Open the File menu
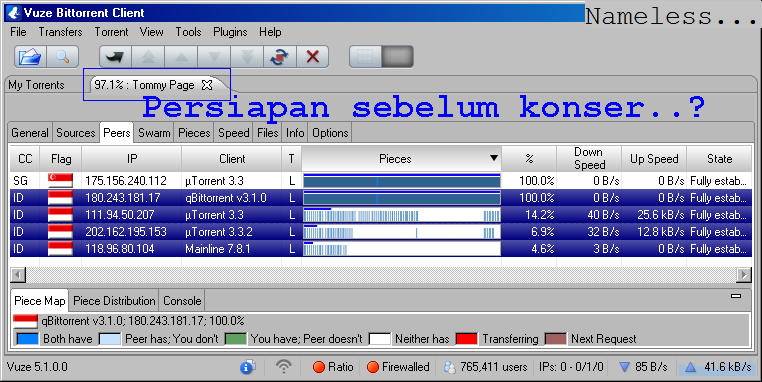 tap(18, 32)
